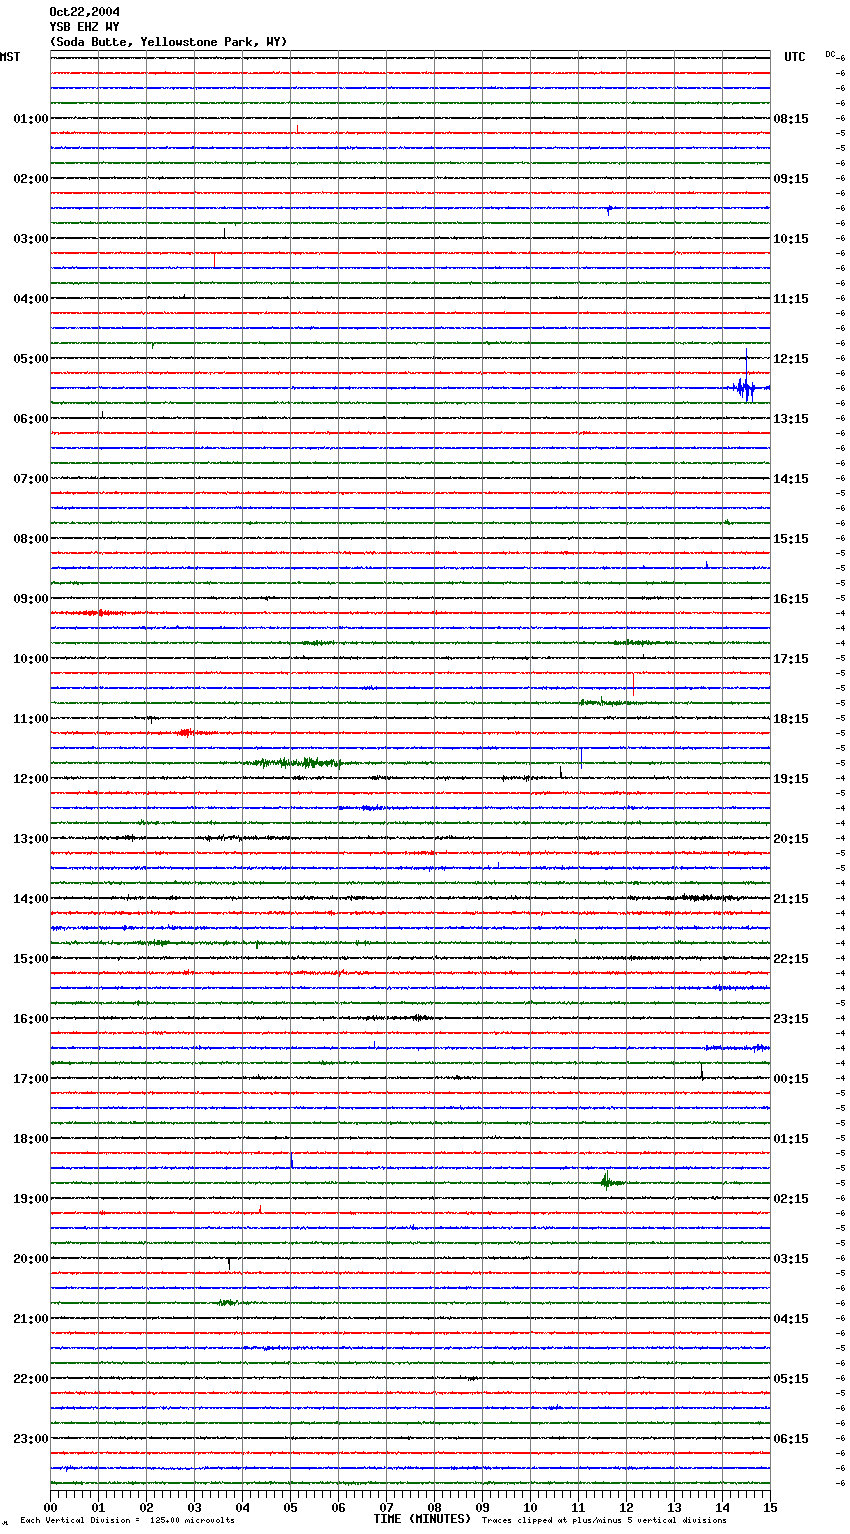Click the "TIME (MINUTES)" axis title
The height and width of the screenshot is (1534, 850).
point(422,1519)
